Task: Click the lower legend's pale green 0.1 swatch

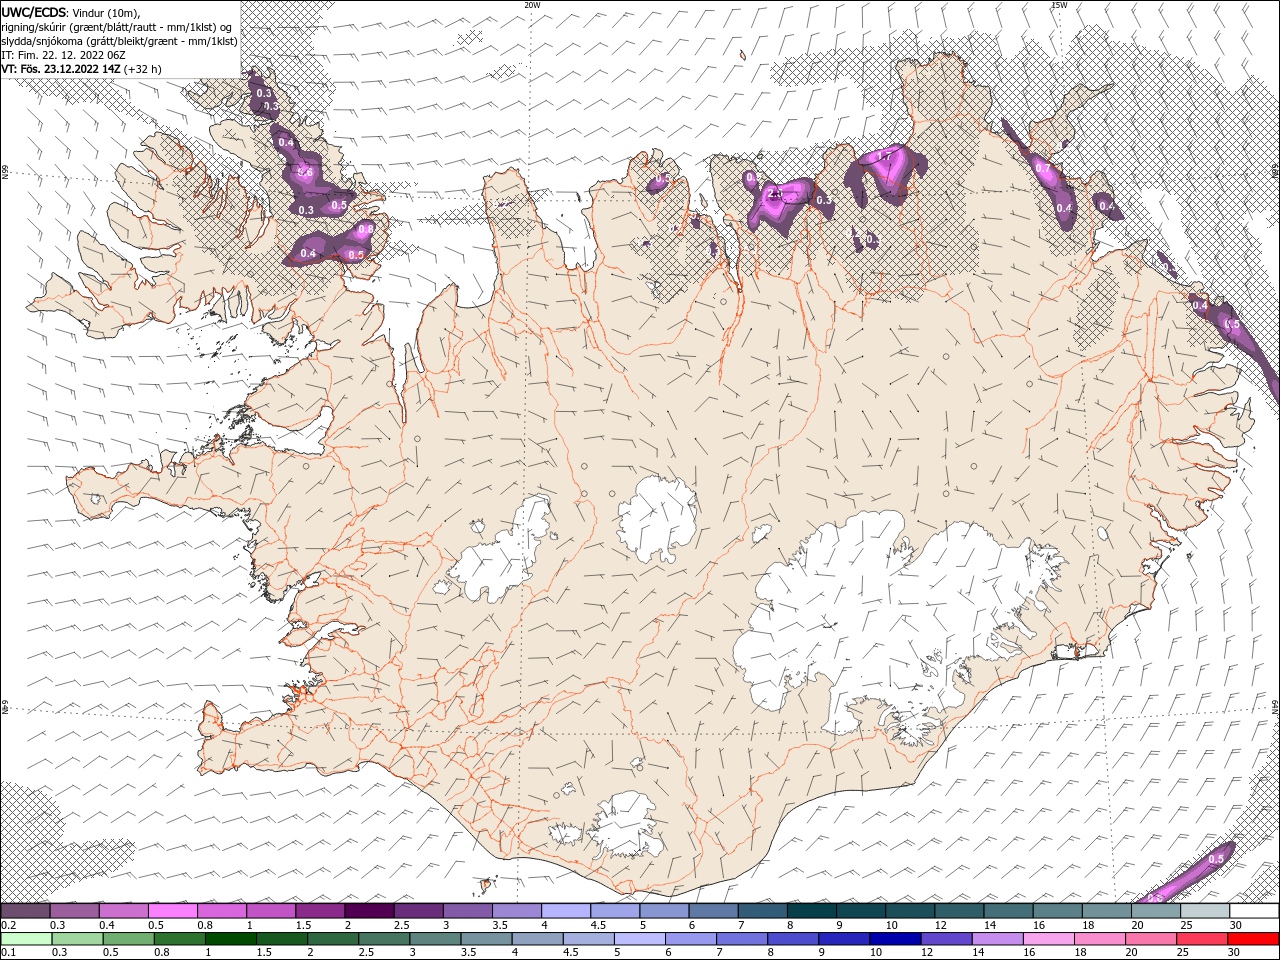Action: [x=26, y=939]
